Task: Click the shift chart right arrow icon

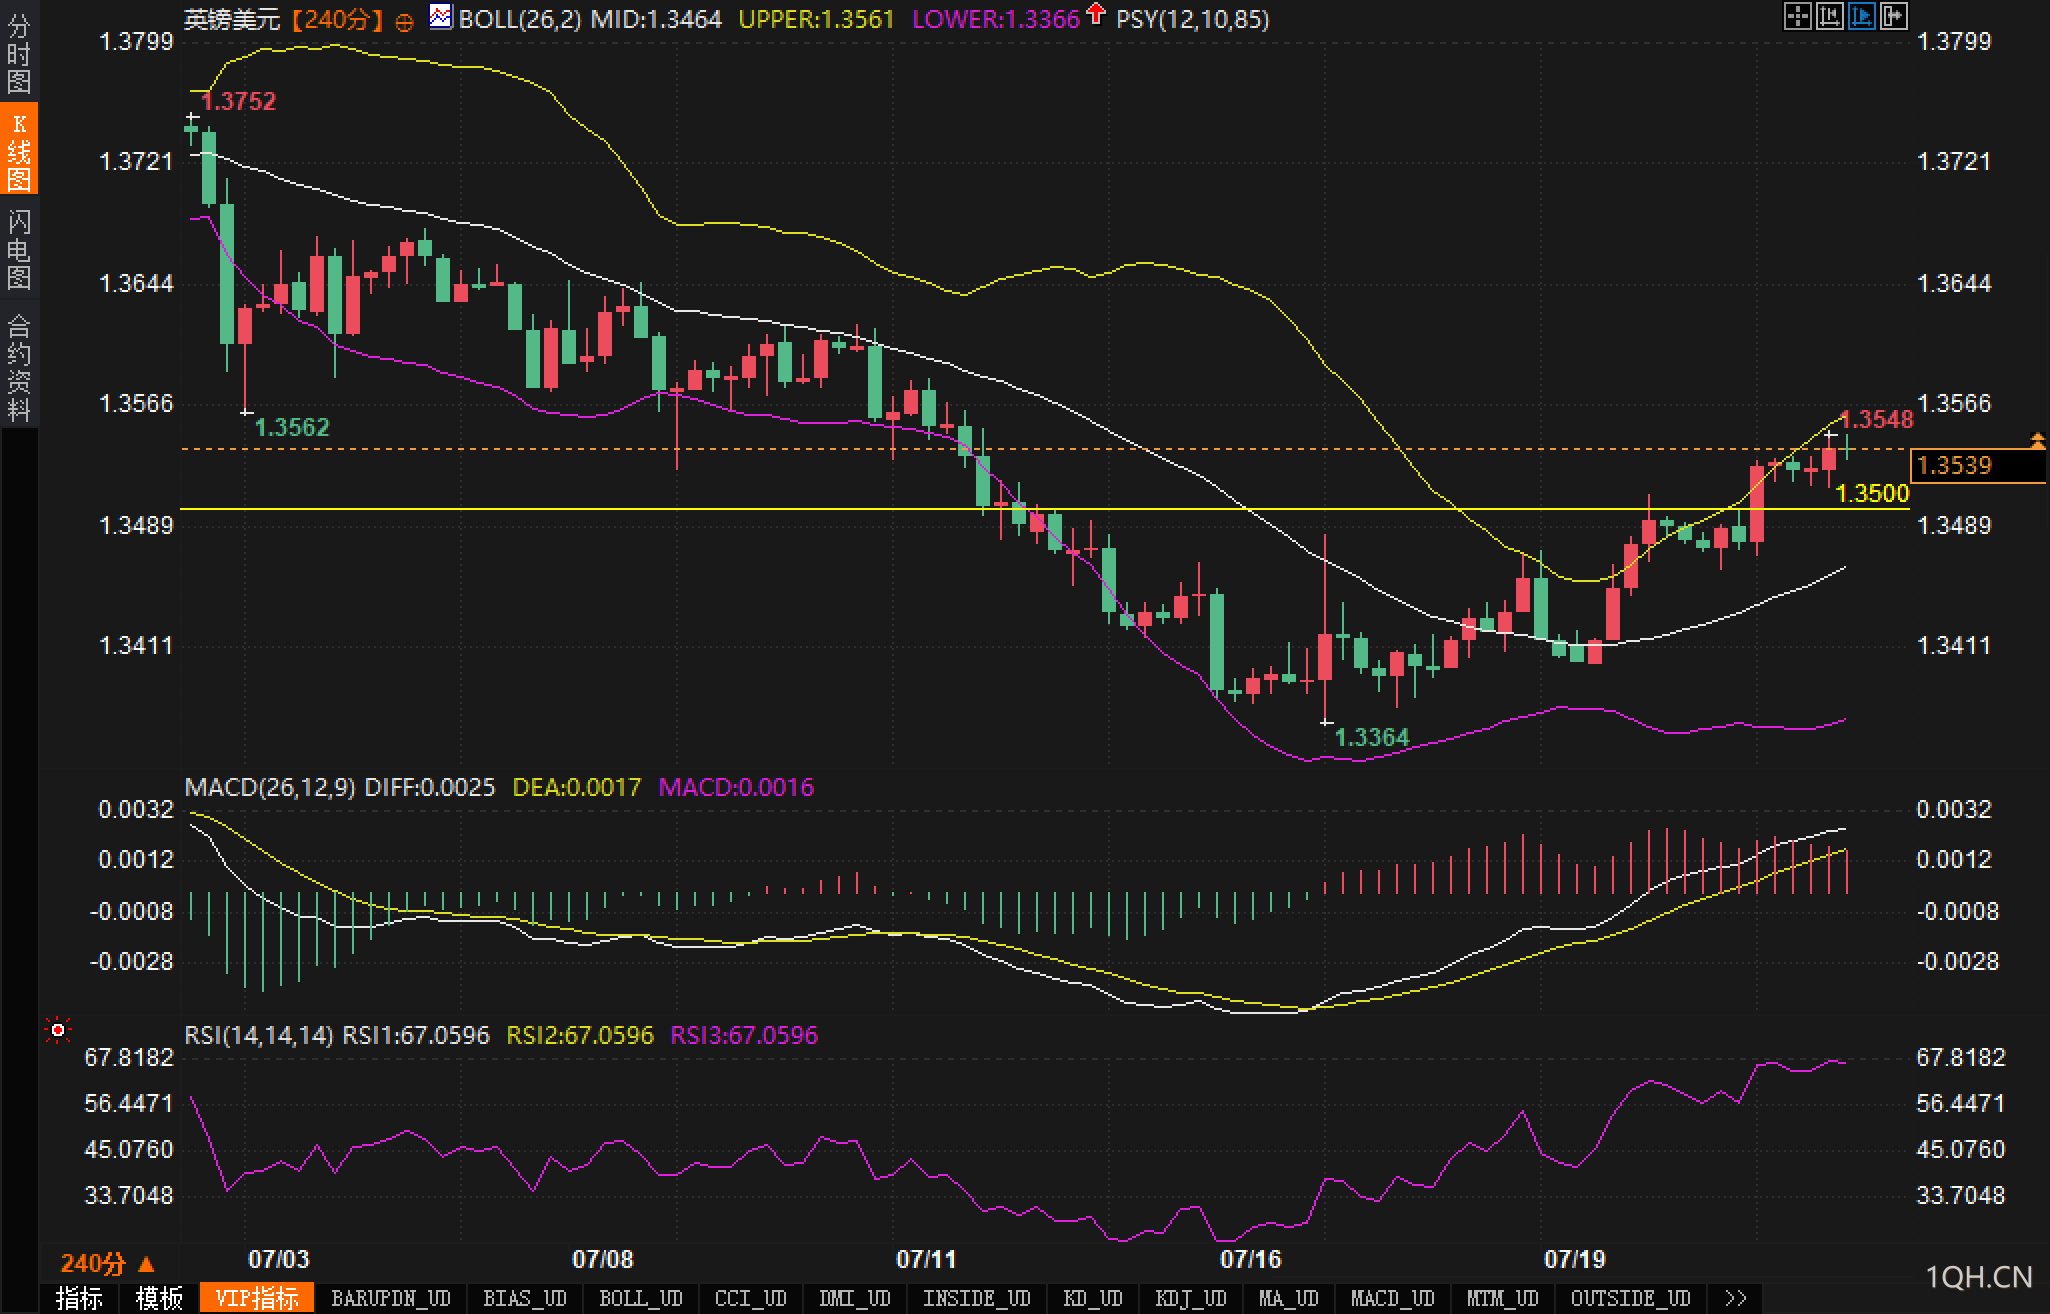Action: (x=1893, y=16)
